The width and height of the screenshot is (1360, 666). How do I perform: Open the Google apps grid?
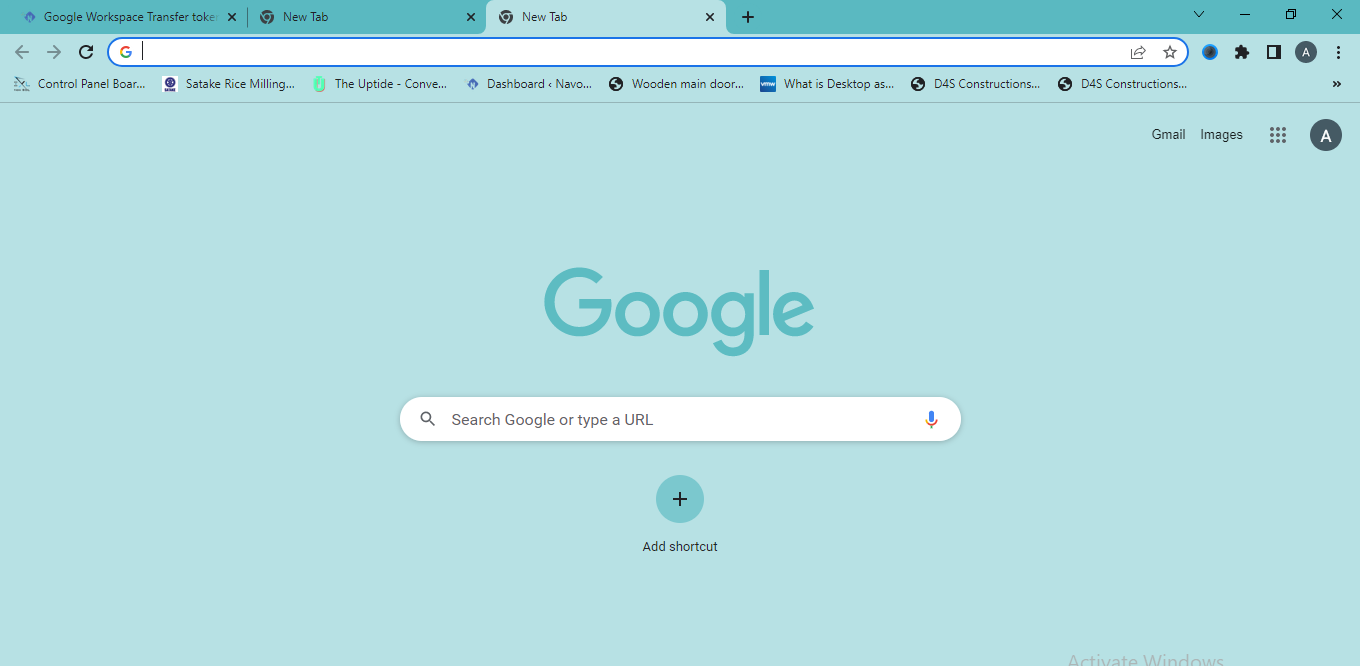[x=1277, y=135]
